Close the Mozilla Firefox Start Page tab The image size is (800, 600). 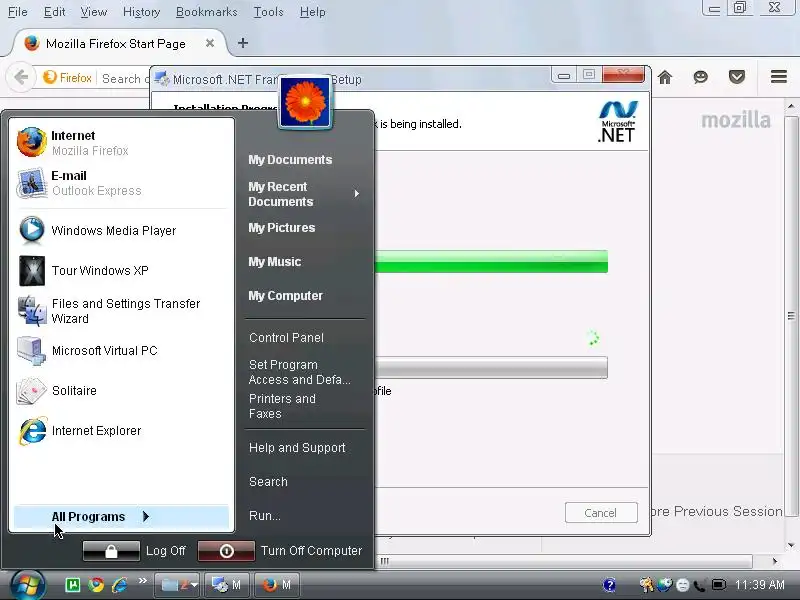(x=210, y=43)
